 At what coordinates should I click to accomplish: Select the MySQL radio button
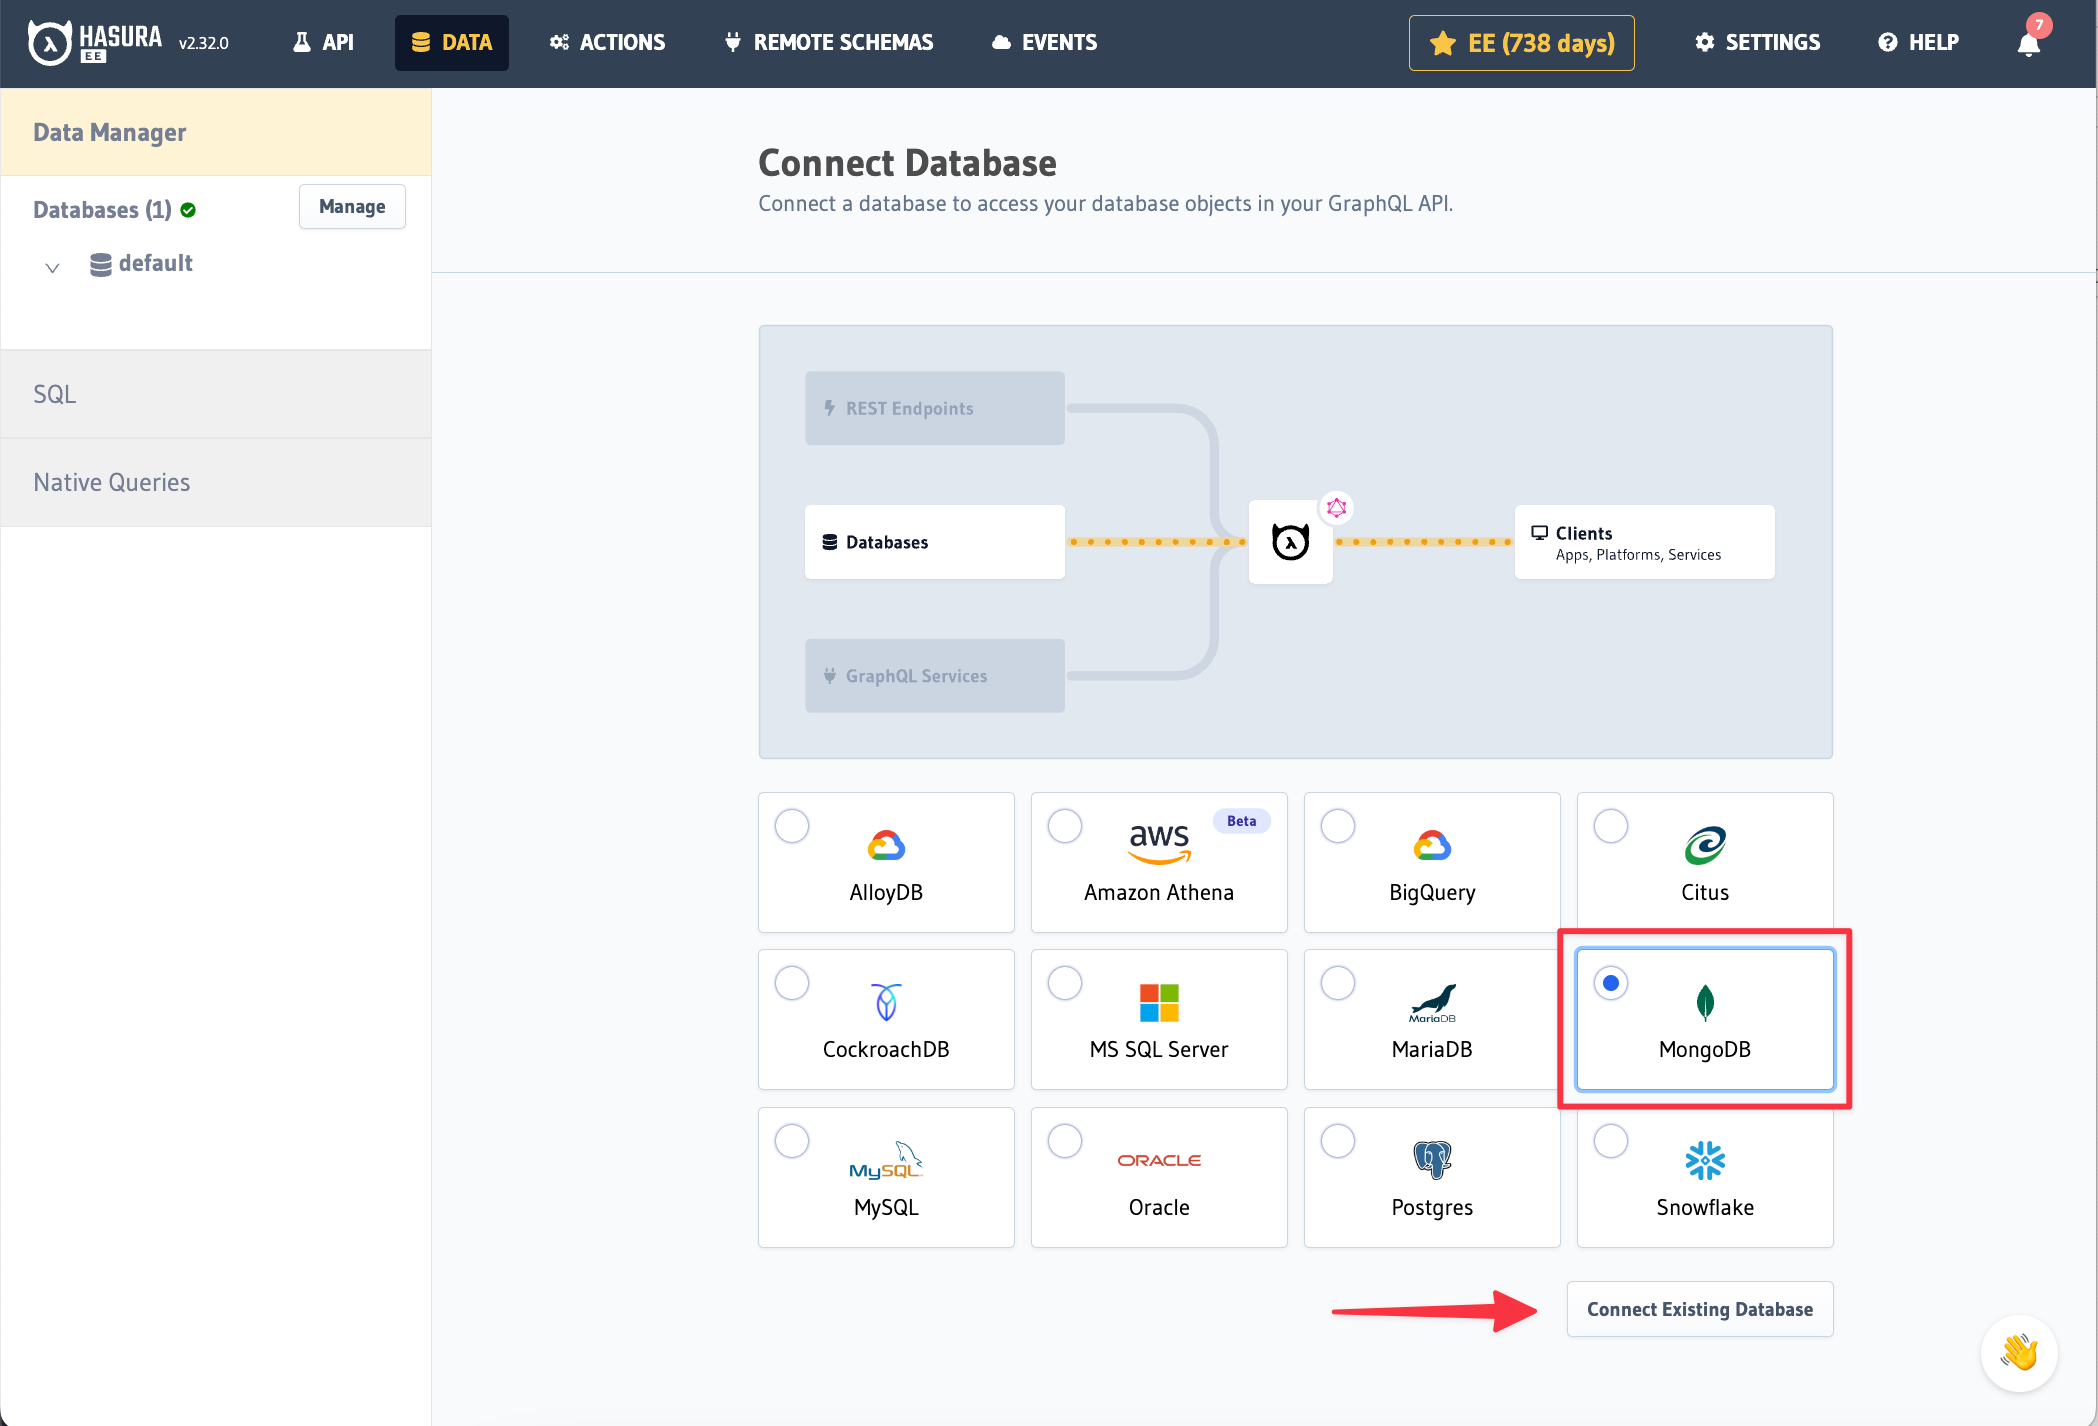click(x=792, y=1141)
